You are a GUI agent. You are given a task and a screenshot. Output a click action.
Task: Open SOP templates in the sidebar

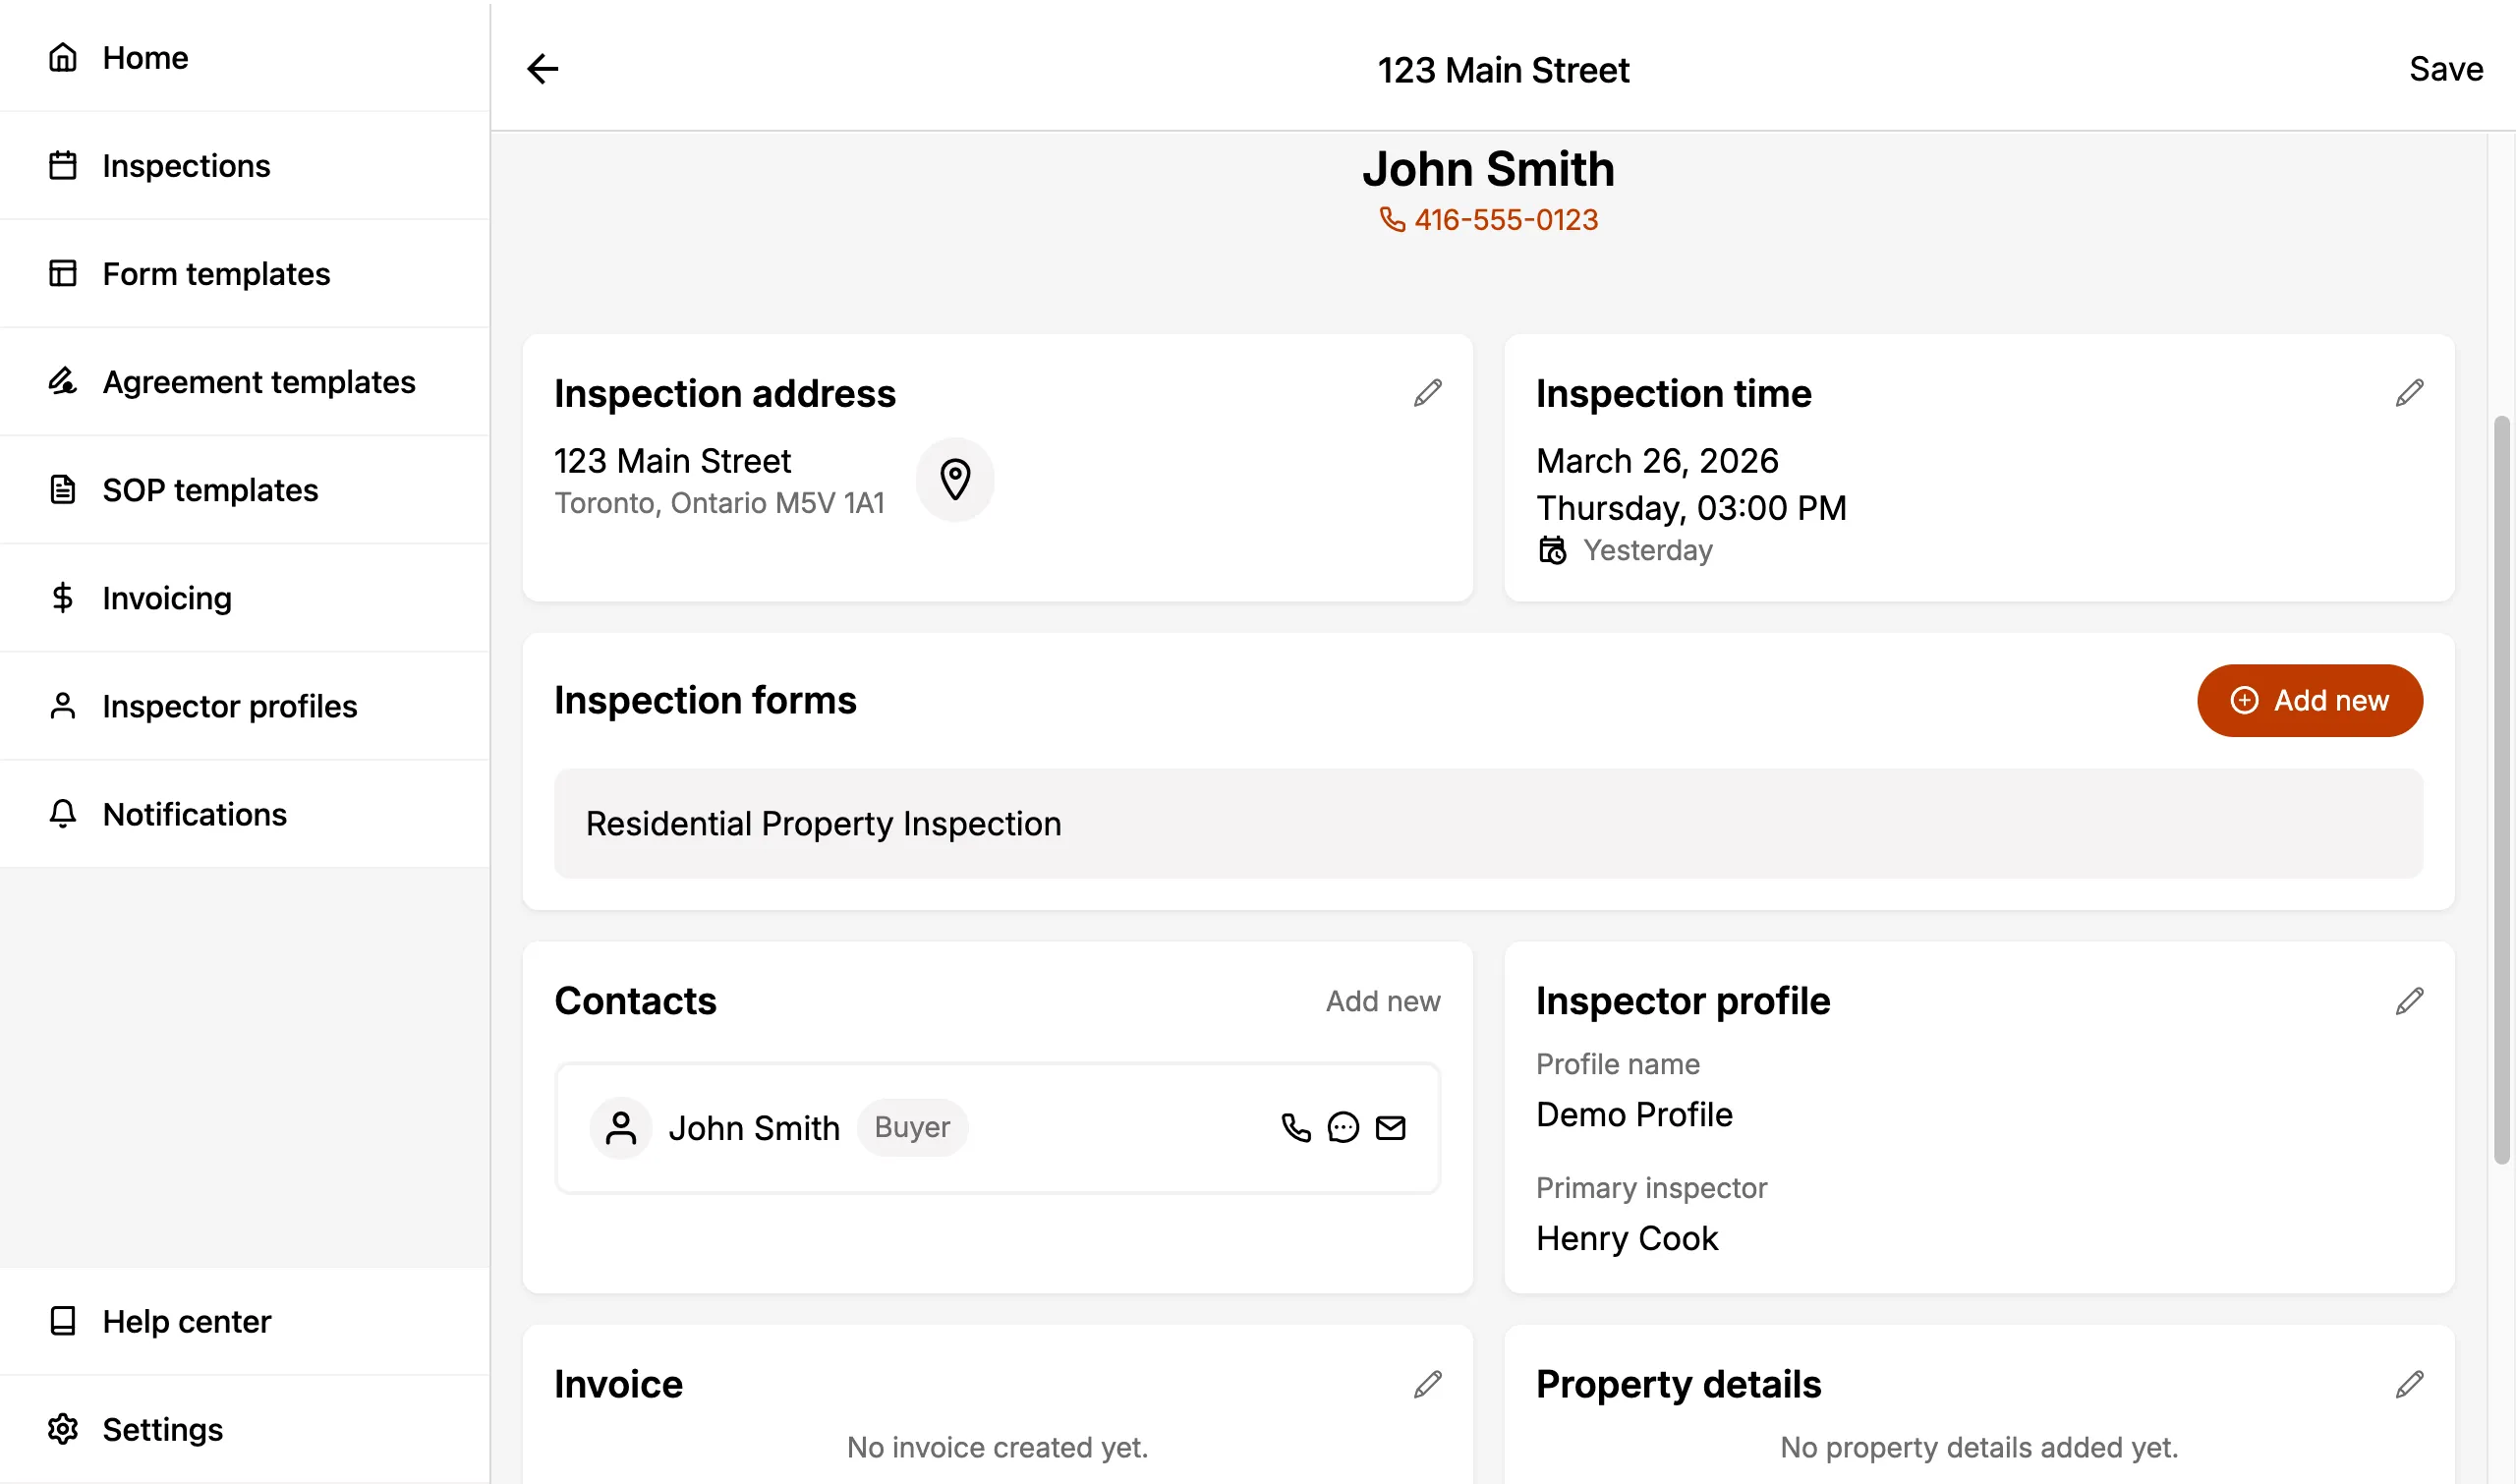coord(245,489)
